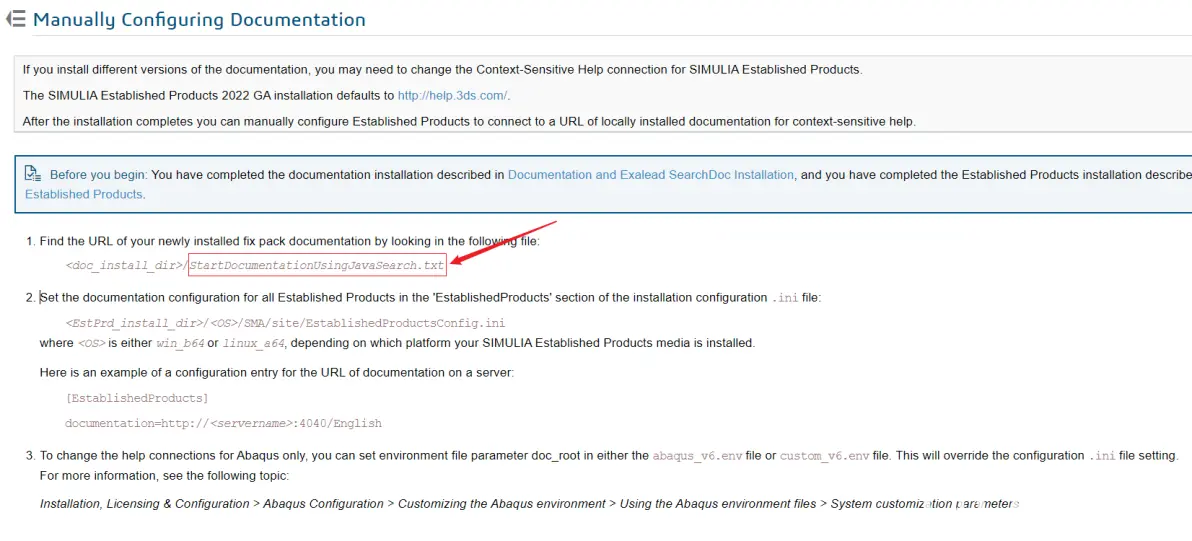Image resolution: width=1192 pixels, height=541 pixels.
Task: Click the 'Before you begin' note icon
Action: tap(33, 173)
